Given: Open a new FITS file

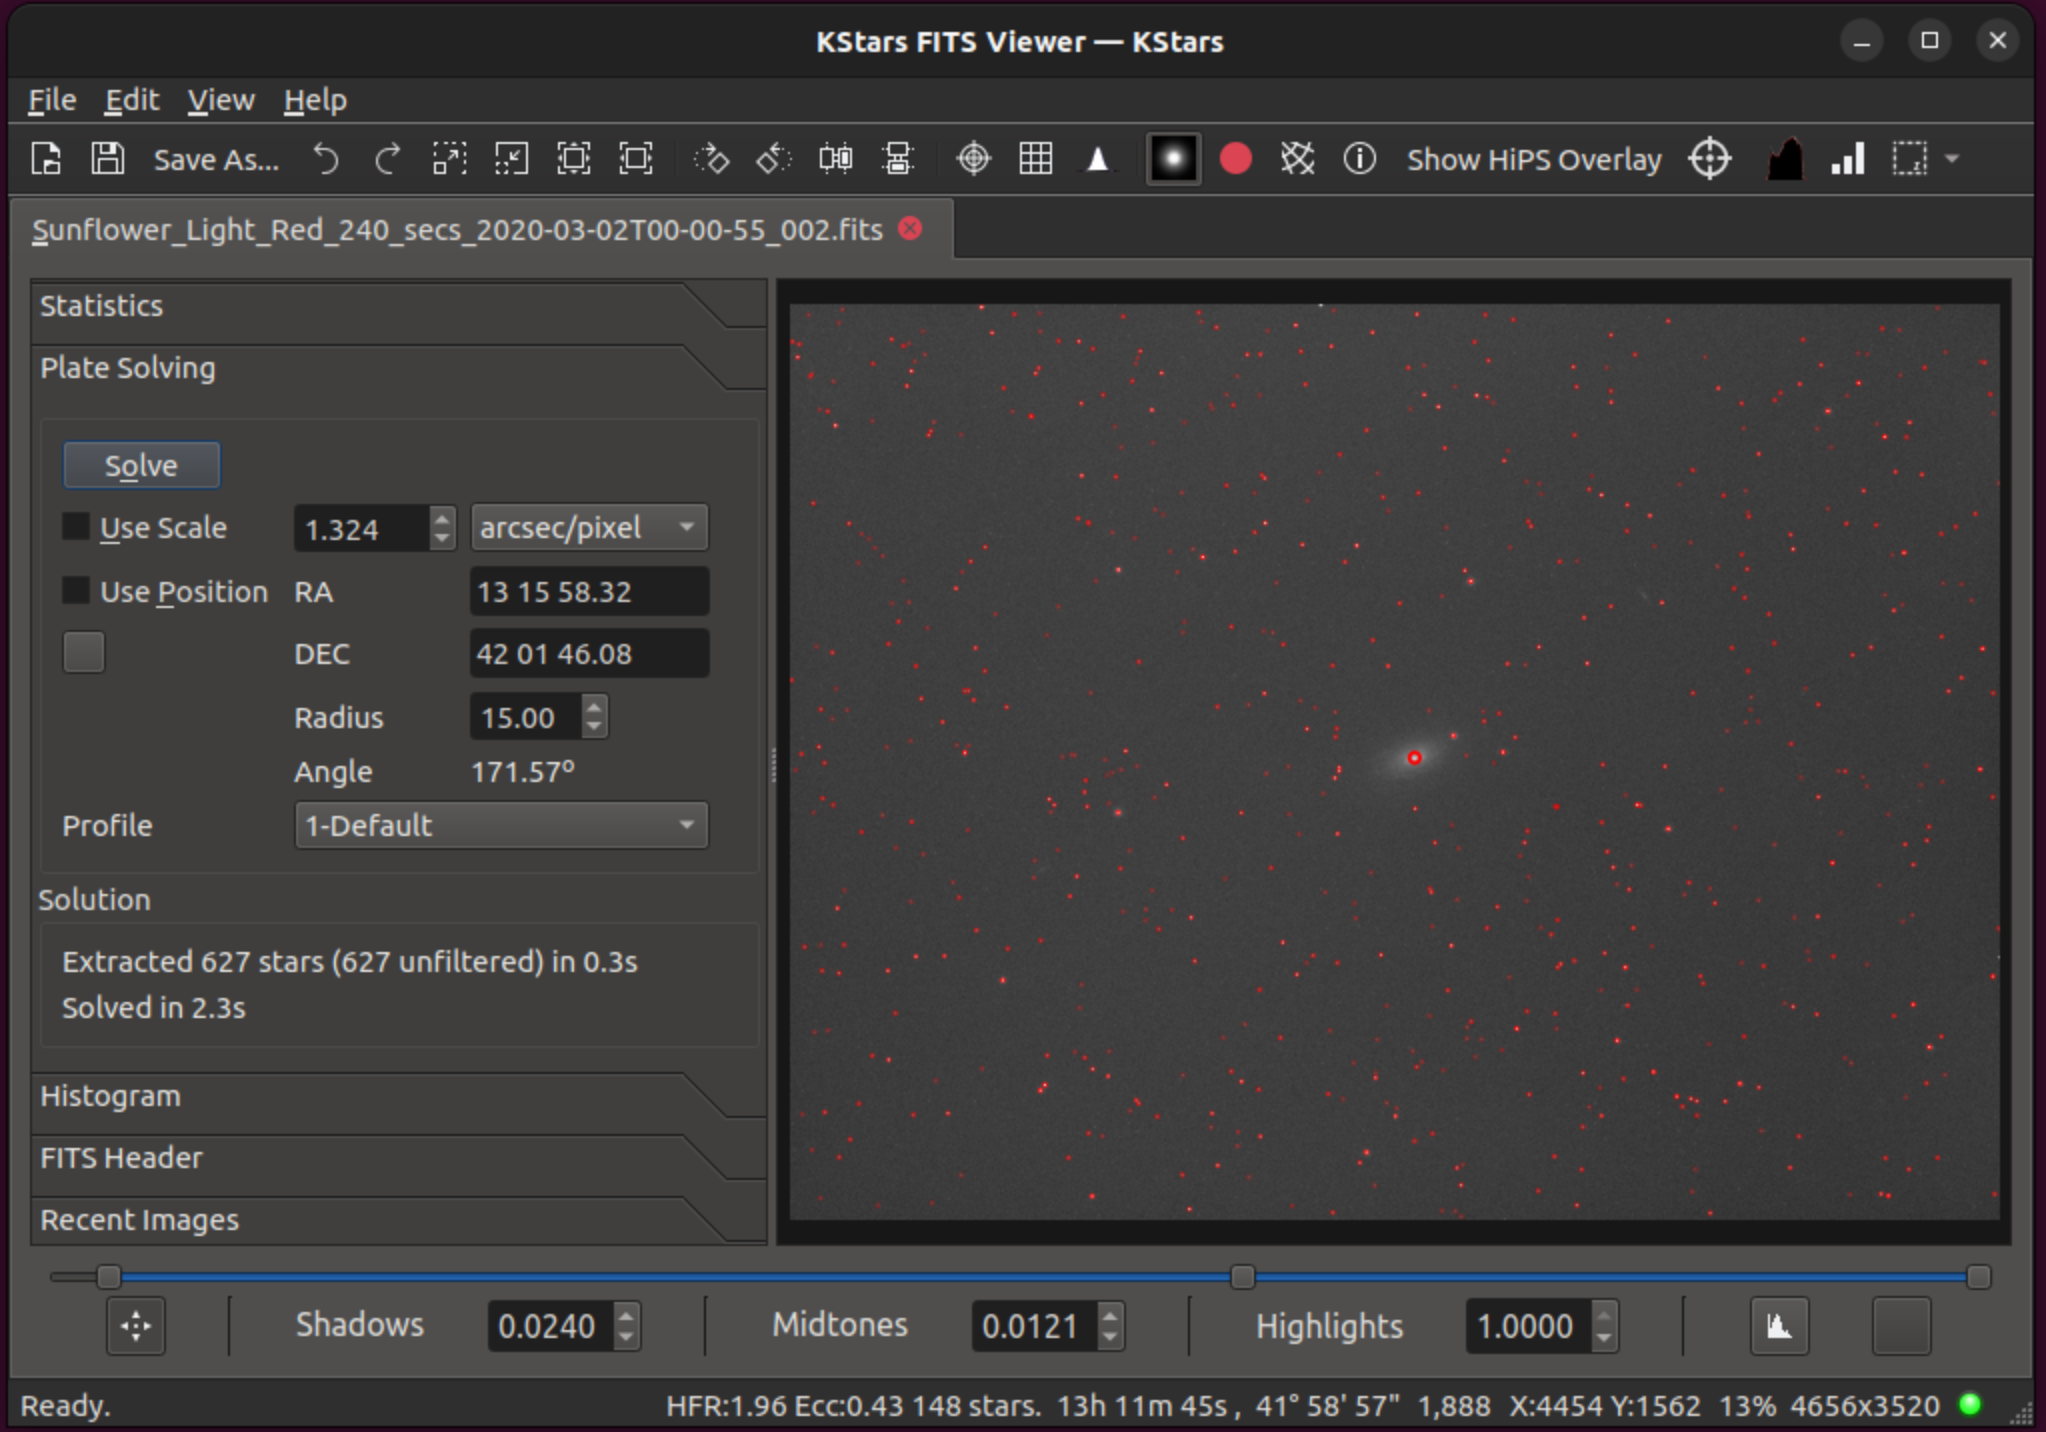Looking at the screenshot, I should (46, 159).
